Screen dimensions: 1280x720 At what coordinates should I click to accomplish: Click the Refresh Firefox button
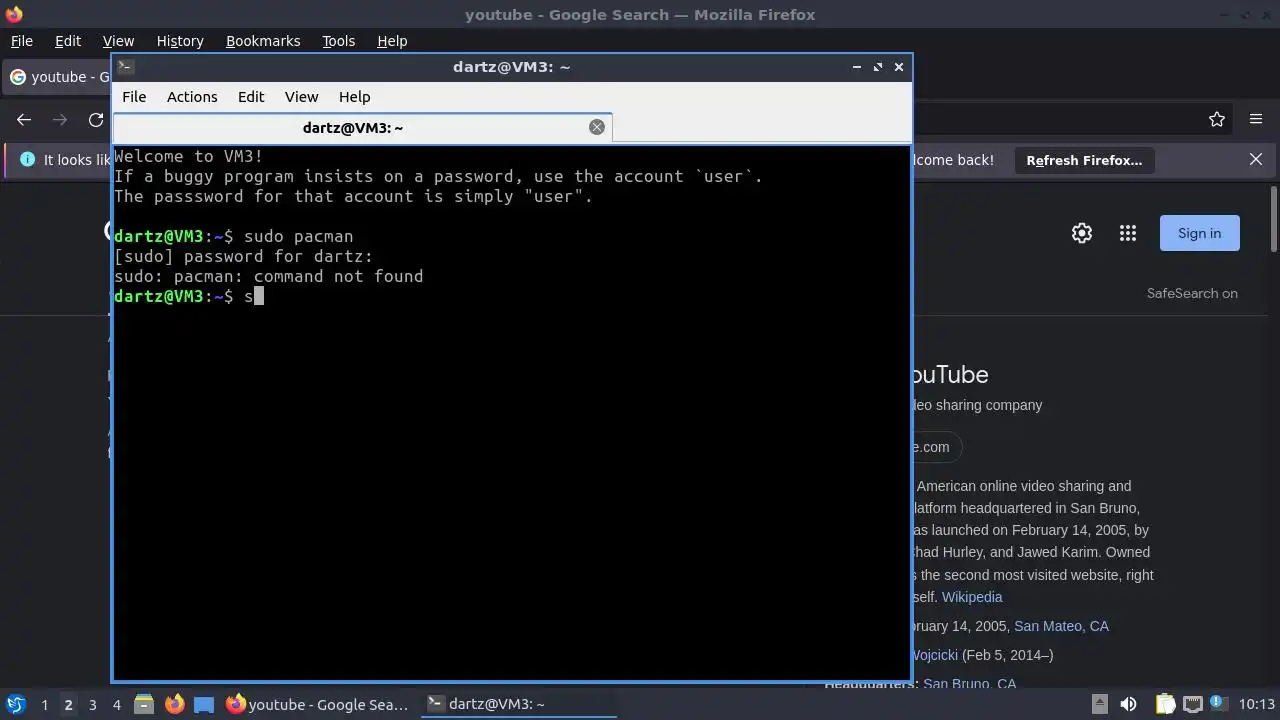pos(1084,160)
